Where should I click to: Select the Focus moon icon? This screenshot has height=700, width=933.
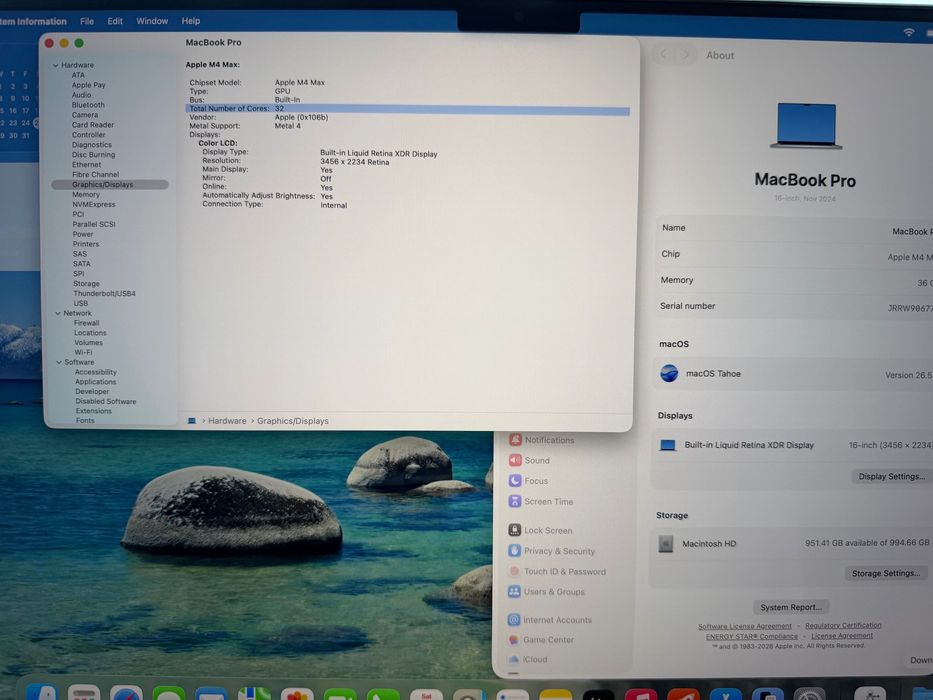click(515, 480)
